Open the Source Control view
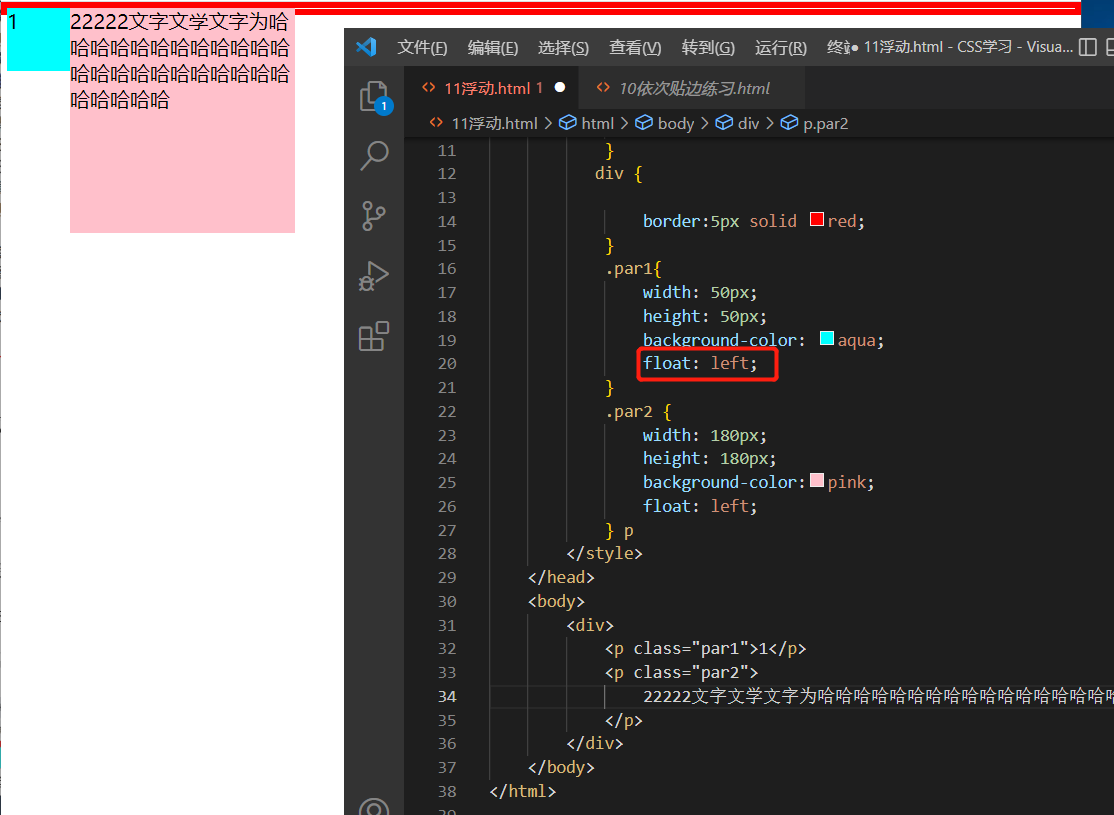The height and width of the screenshot is (815, 1114). tap(374, 216)
